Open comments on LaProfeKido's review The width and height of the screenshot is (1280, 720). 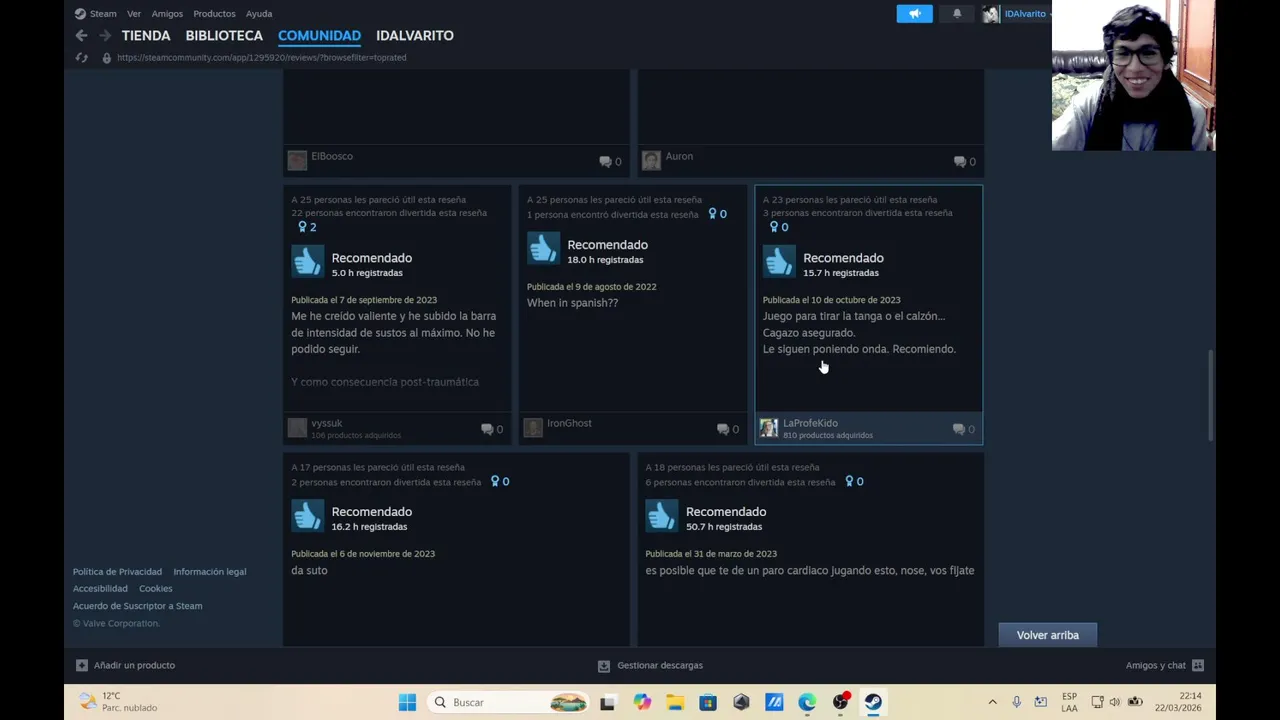click(x=964, y=429)
